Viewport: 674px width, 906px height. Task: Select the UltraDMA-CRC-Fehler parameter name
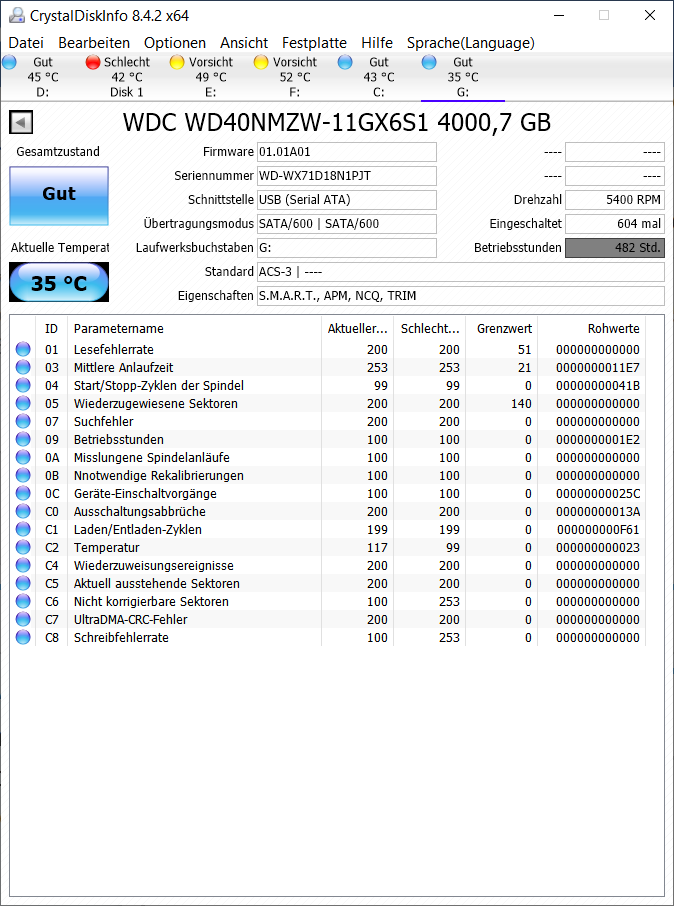pyautogui.click(x=130, y=619)
